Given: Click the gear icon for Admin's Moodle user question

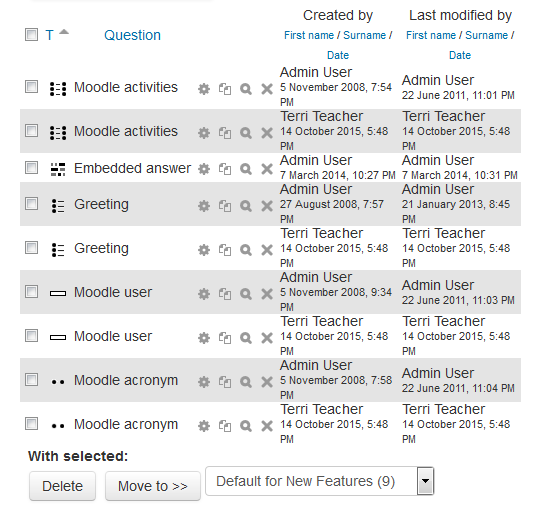Looking at the screenshot, I should pos(204,294).
